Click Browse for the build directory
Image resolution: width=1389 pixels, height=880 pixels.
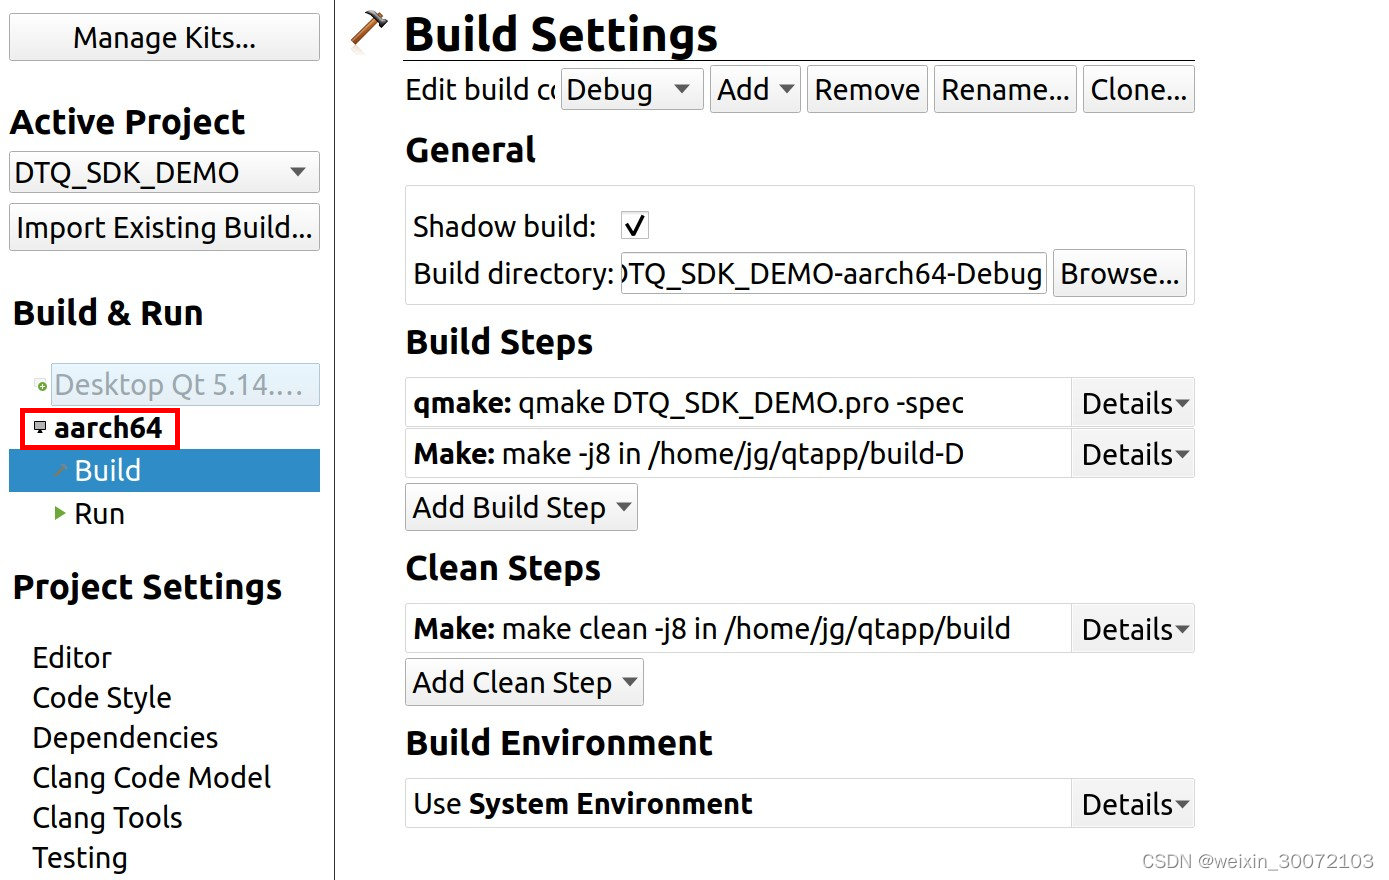(x=1119, y=273)
